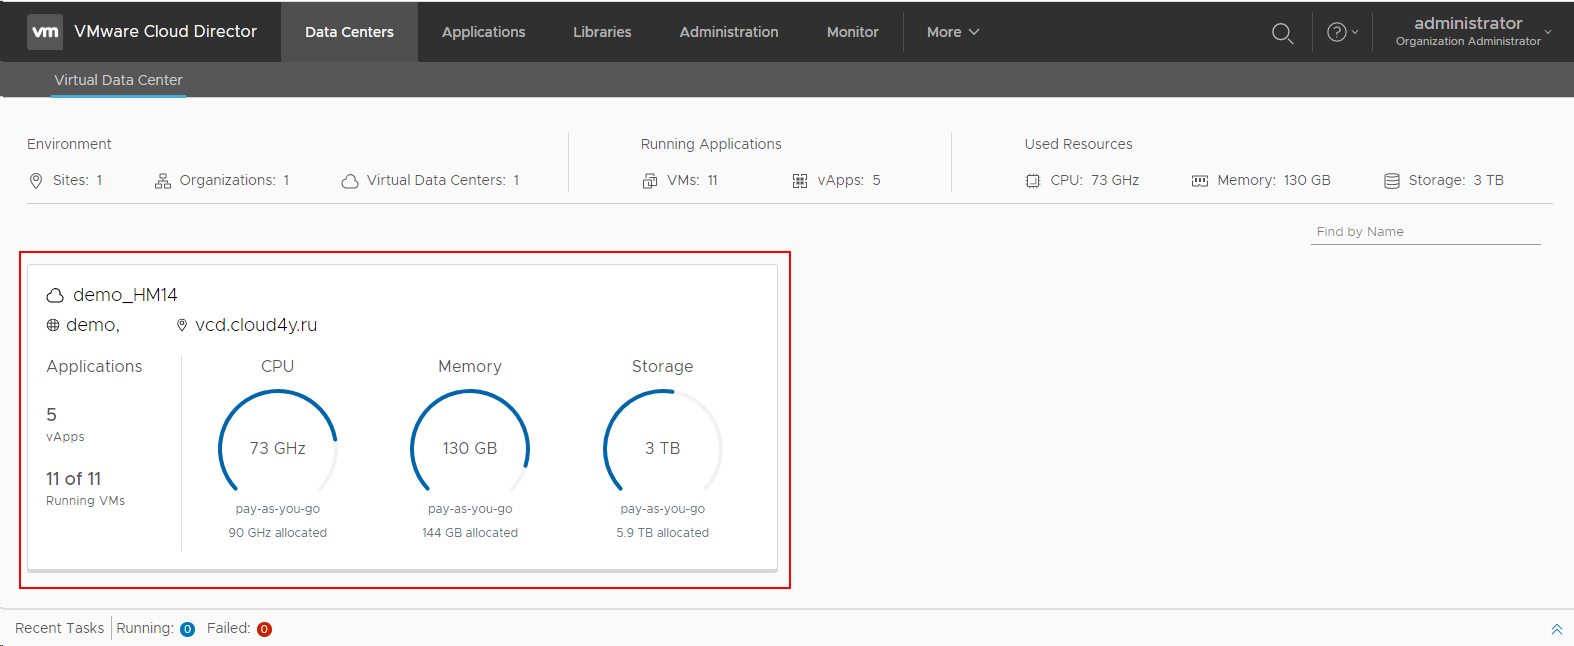Open Recent Tasks in the status bar
Image resolution: width=1574 pixels, height=646 pixels.
point(59,628)
